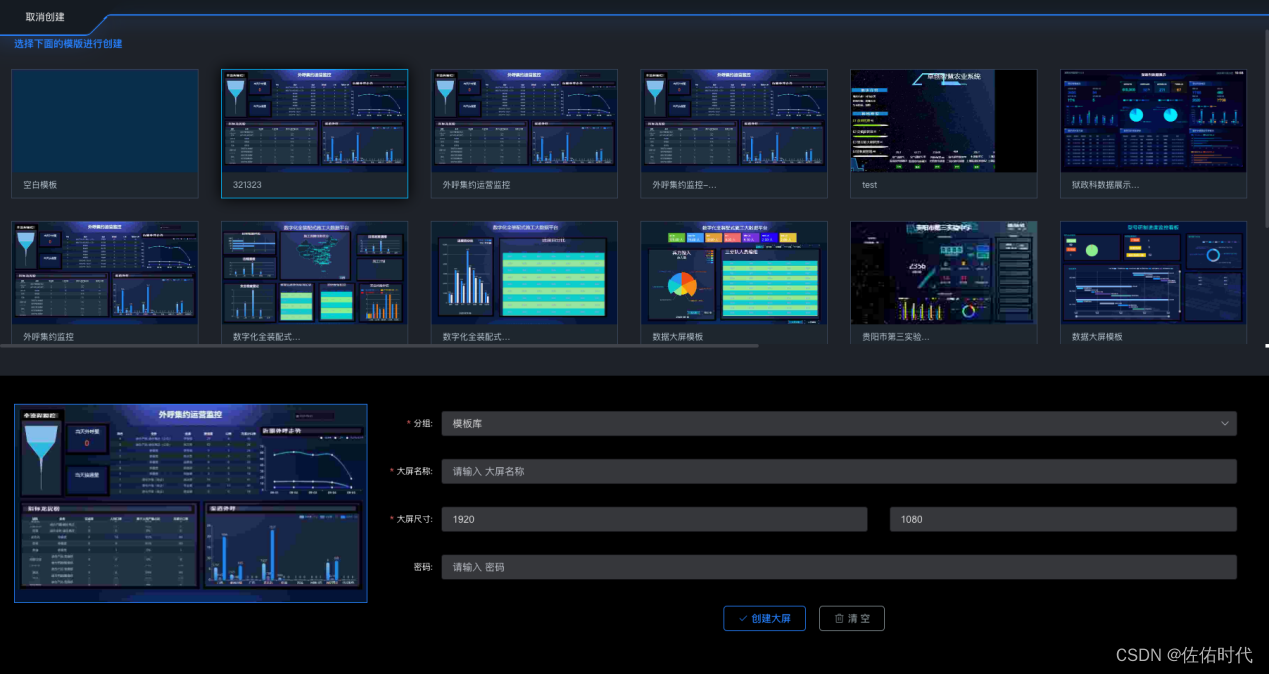Choose the template labeled 外呼集约监控
This screenshot has height=674, width=1269.
coord(105,283)
